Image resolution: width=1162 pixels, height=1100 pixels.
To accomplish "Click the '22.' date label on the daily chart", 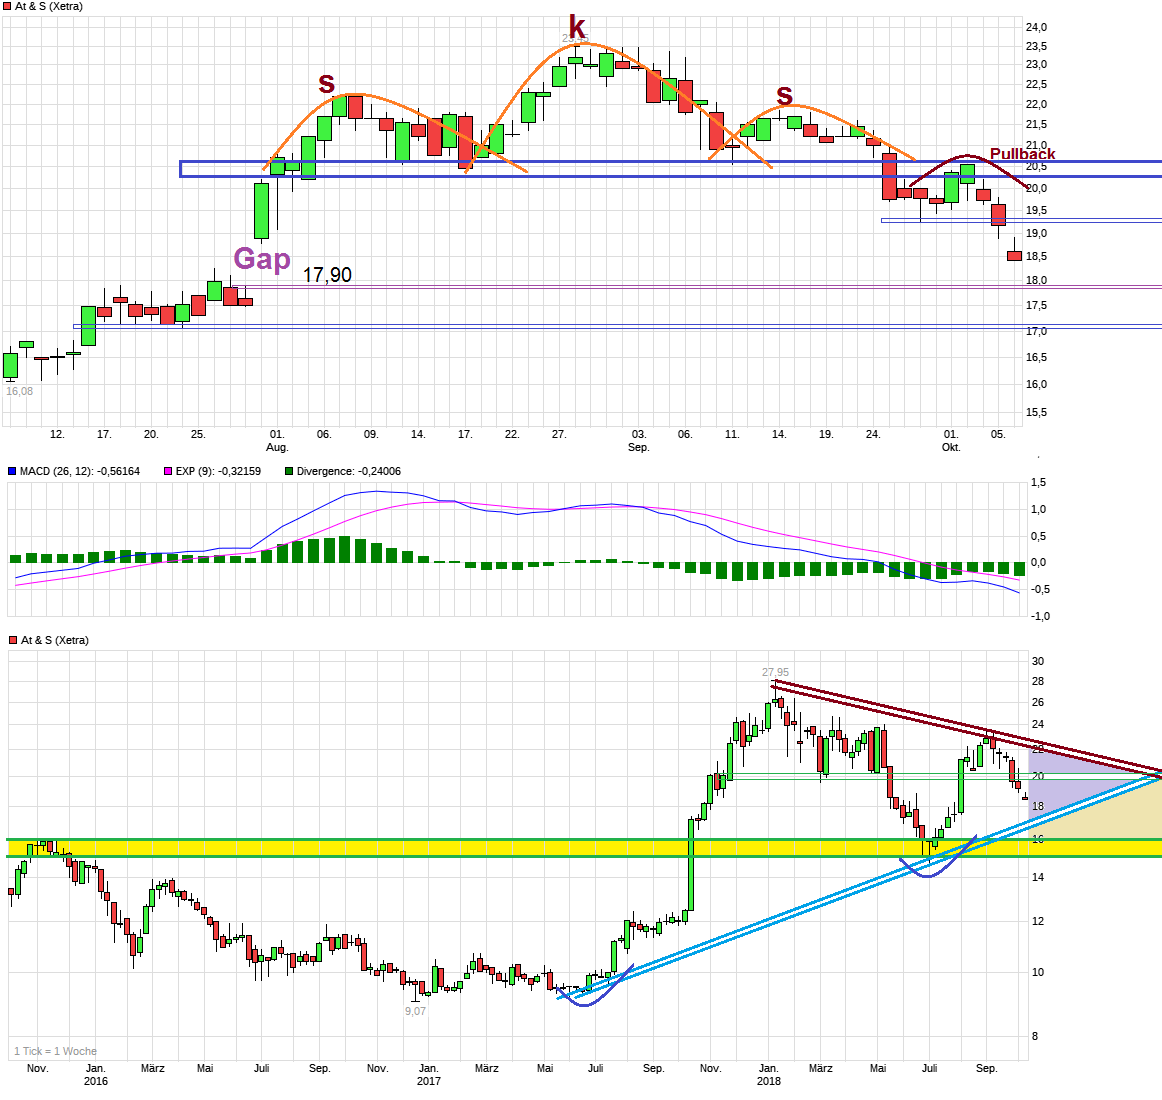I will click(512, 434).
